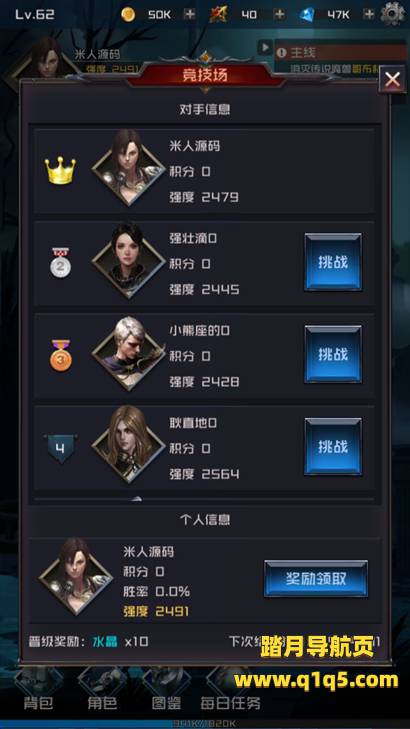The height and width of the screenshot is (729, 410).
Task: Tap the blue diamond currency icon
Action: pos(307,14)
